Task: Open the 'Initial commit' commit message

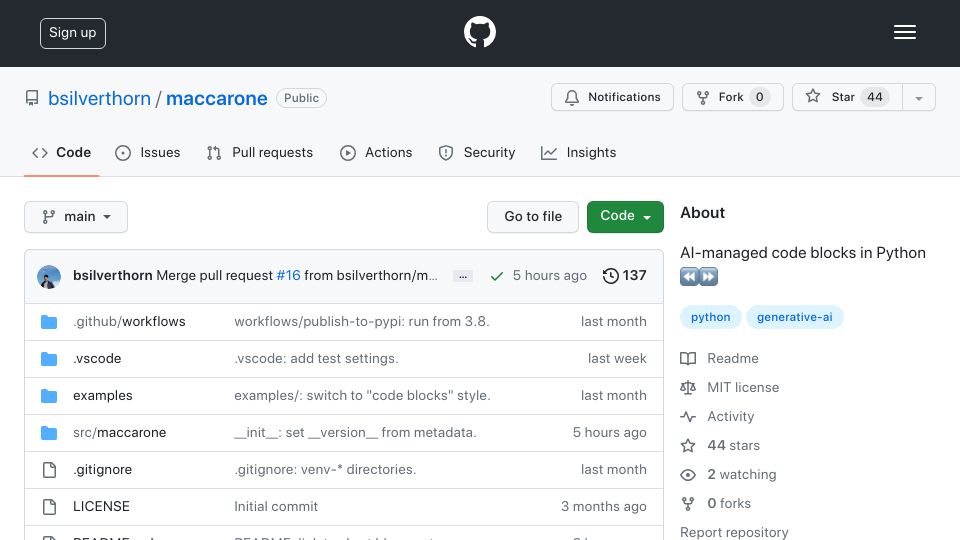Action: (x=276, y=507)
